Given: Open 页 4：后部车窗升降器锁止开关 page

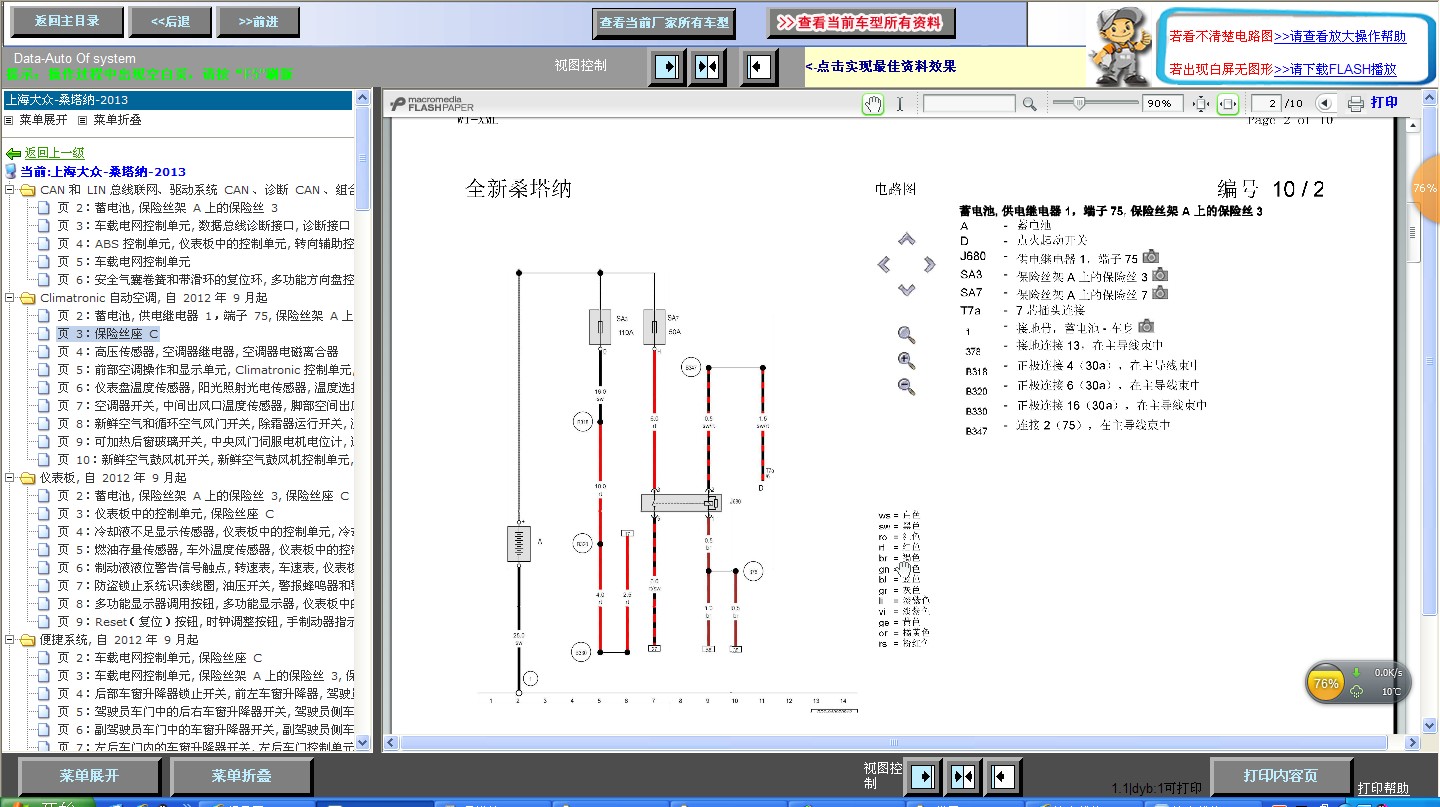Looking at the screenshot, I should 205,694.
